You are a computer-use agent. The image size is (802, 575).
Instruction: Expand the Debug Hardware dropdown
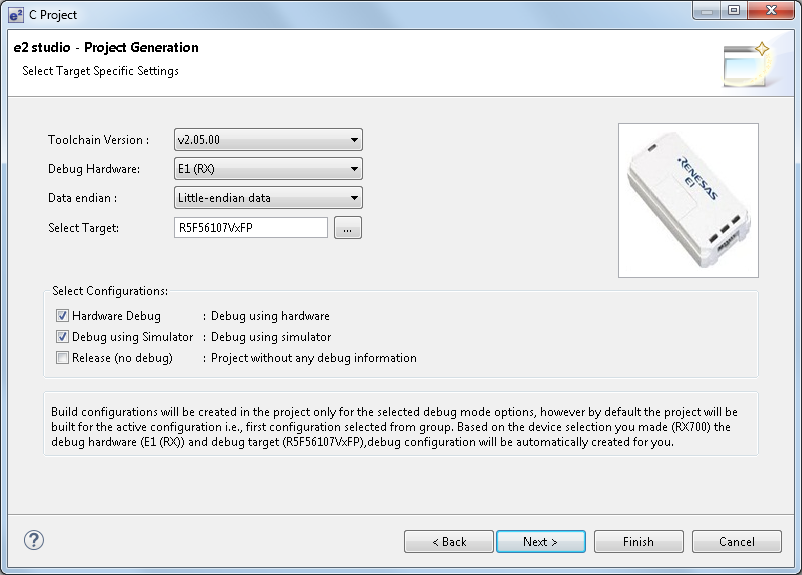[268, 169]
